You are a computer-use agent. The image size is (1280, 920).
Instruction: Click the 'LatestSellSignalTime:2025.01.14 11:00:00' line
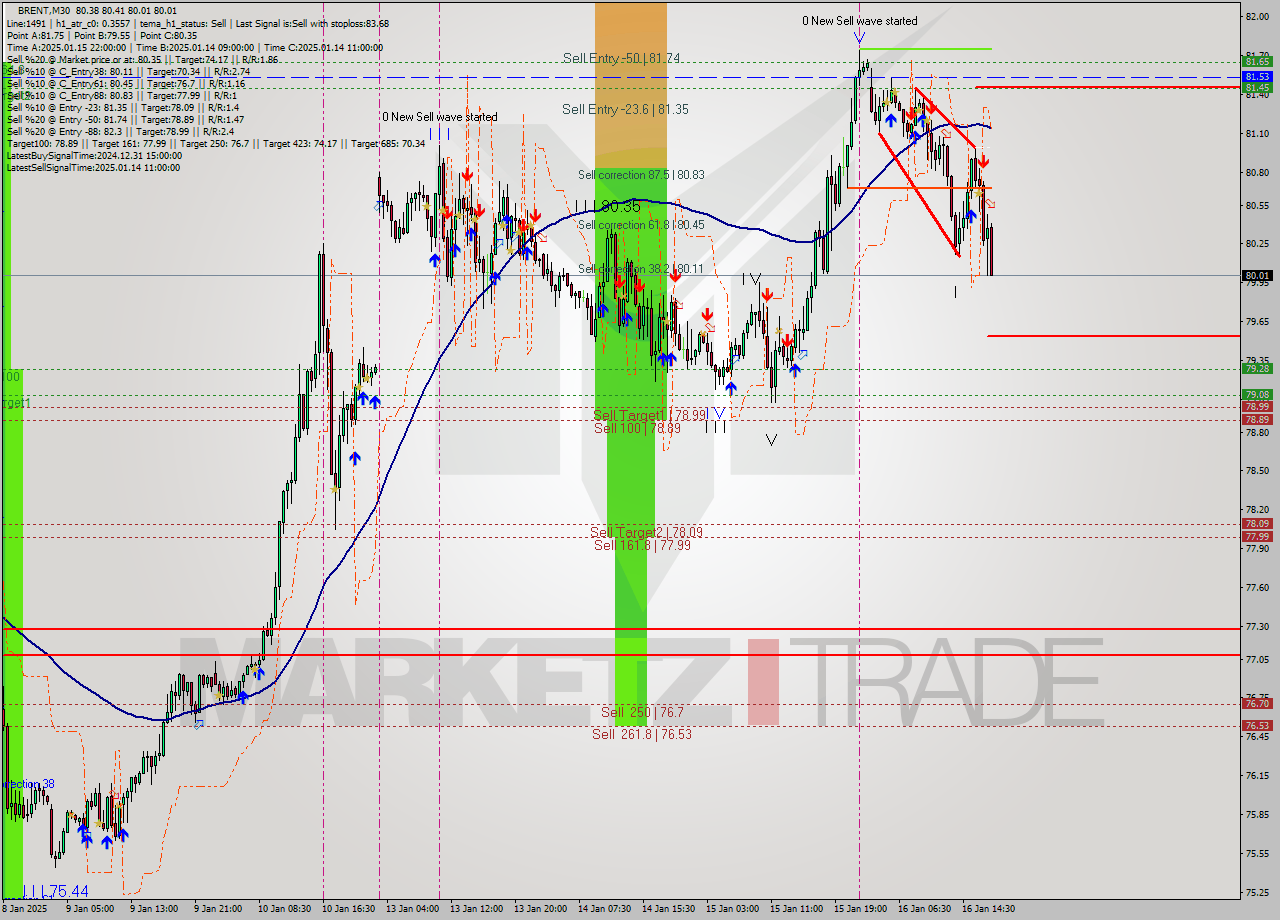click(x=93, y=168)
